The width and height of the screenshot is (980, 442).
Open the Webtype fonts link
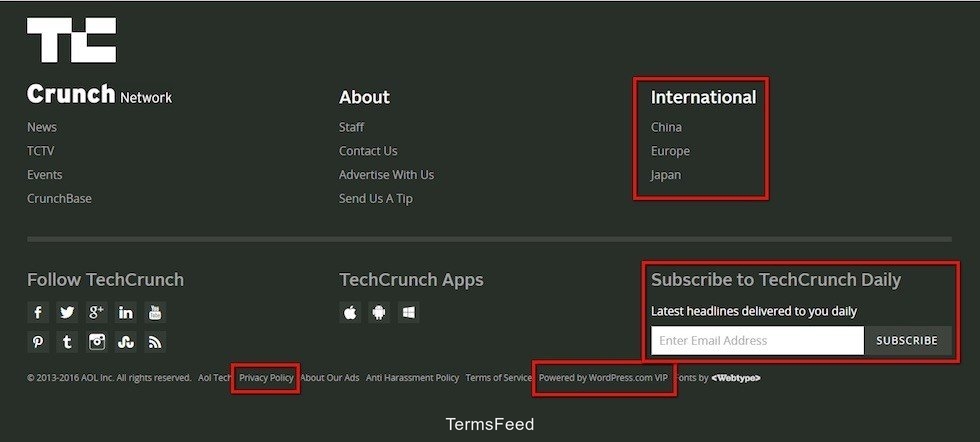point(736,378)
